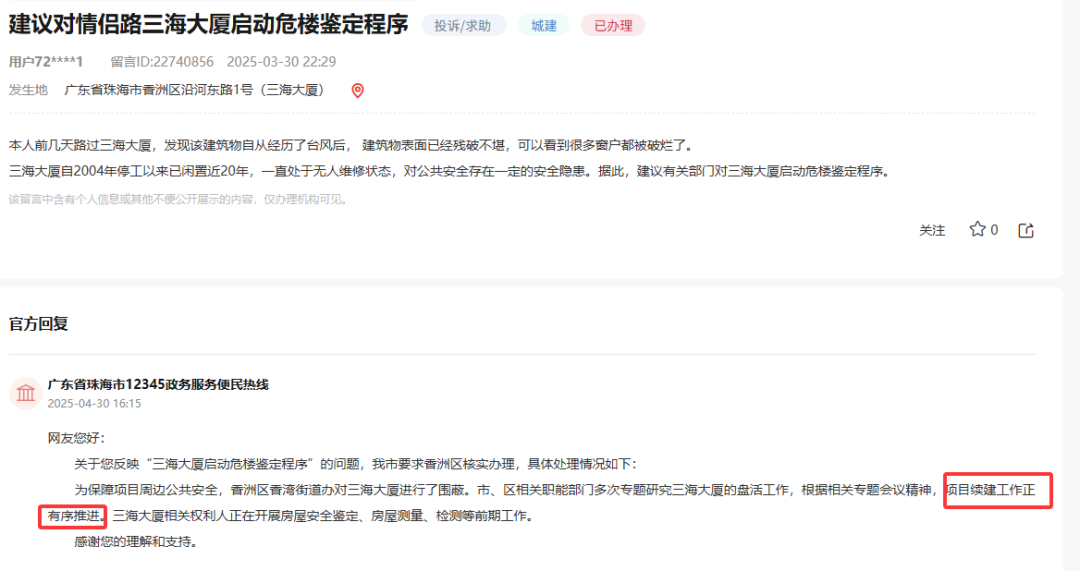Viewport: 1080px width, 571px height.
Task: Click the red location pin icon
Action: (x=357, y=90)
